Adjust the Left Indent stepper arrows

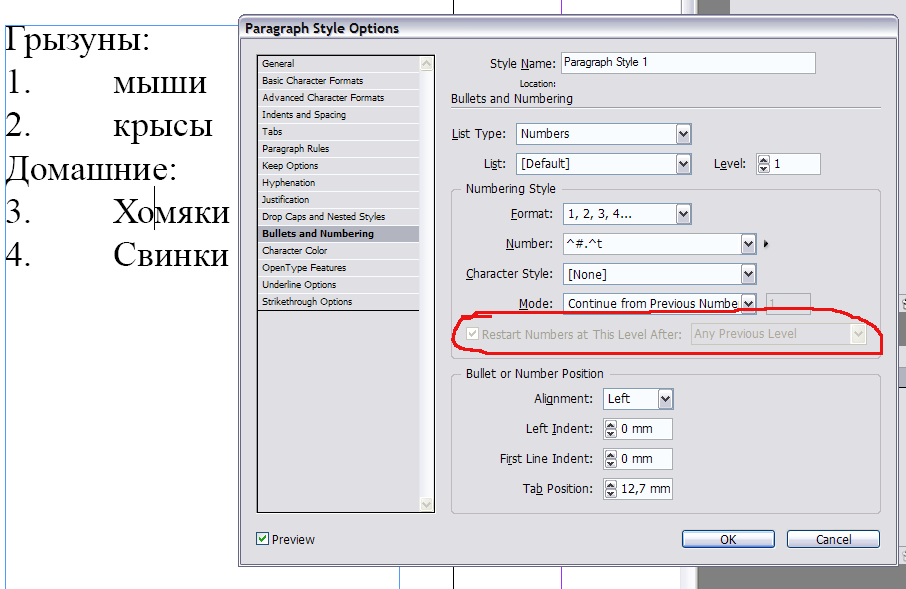tap(611, 429)
